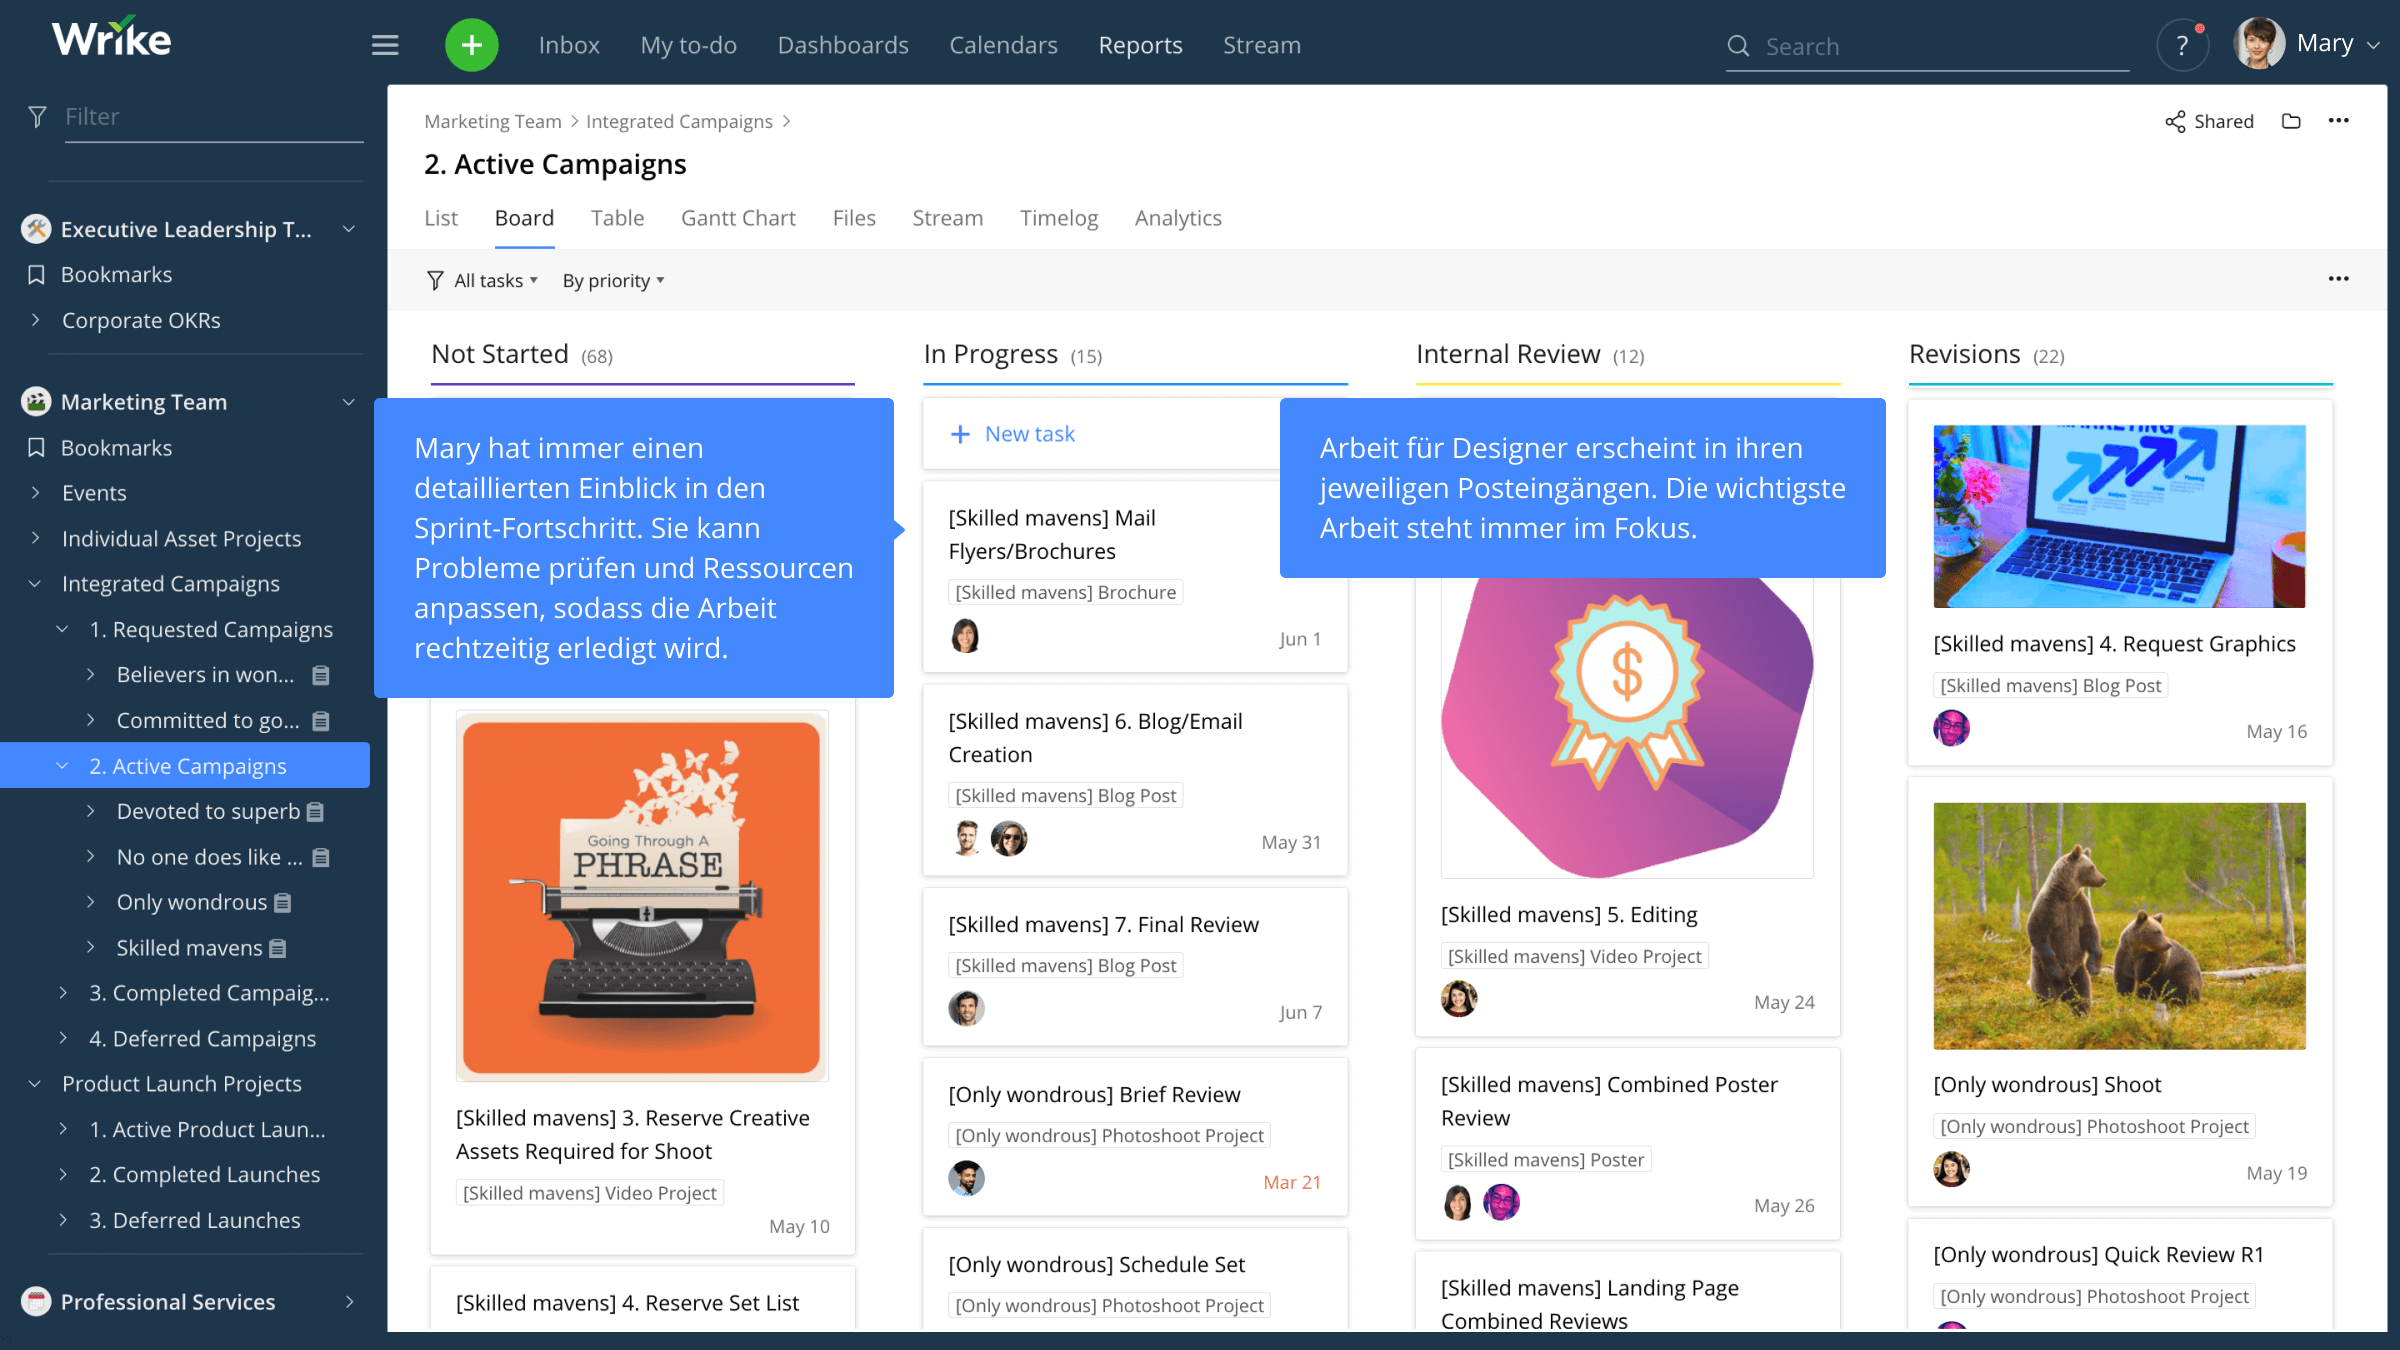Collapse the Product Launch Projects folder
The height and width of the screenshot is (1350, 2400).
click(36, 1084)
